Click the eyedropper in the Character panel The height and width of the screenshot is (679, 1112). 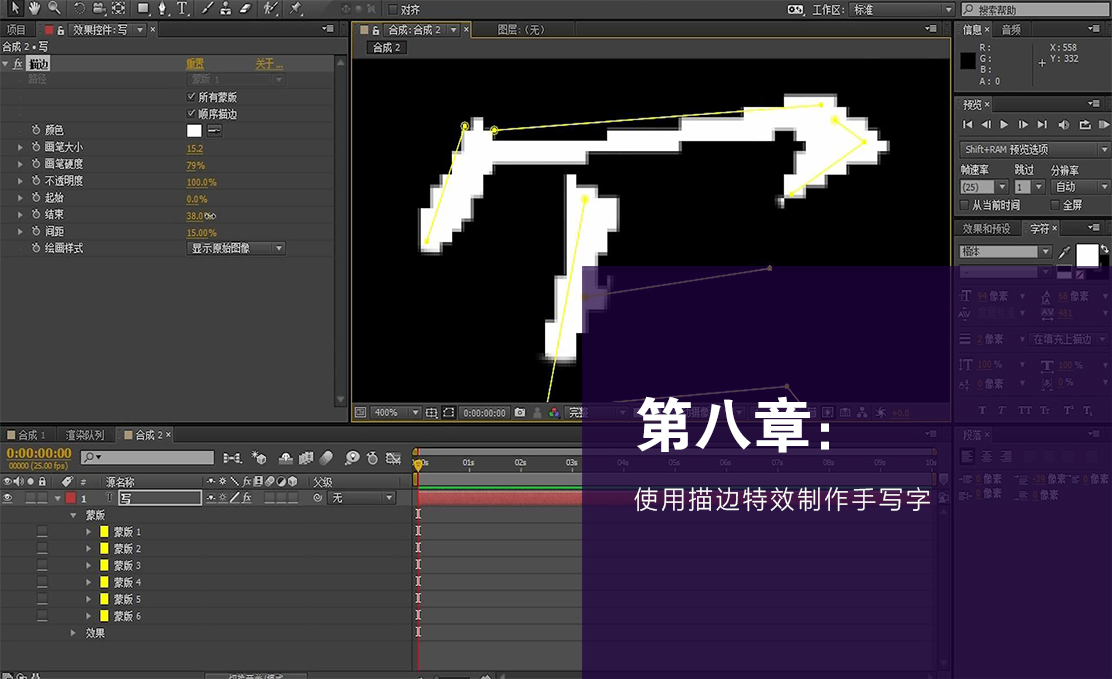[1064, 252]
